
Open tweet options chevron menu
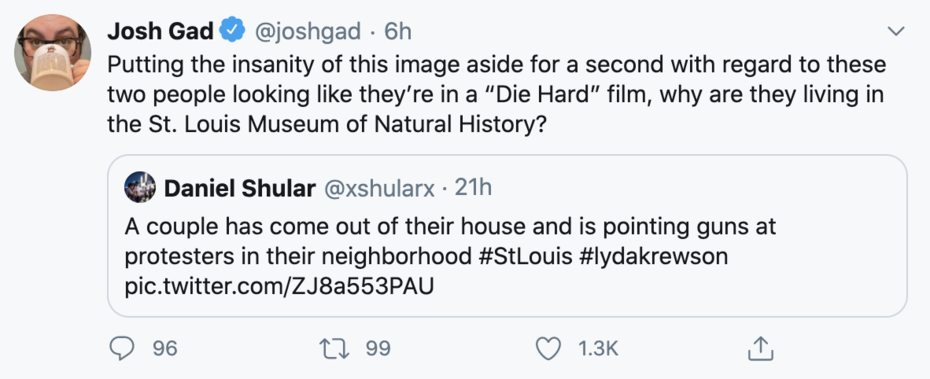tap(896, 31)
